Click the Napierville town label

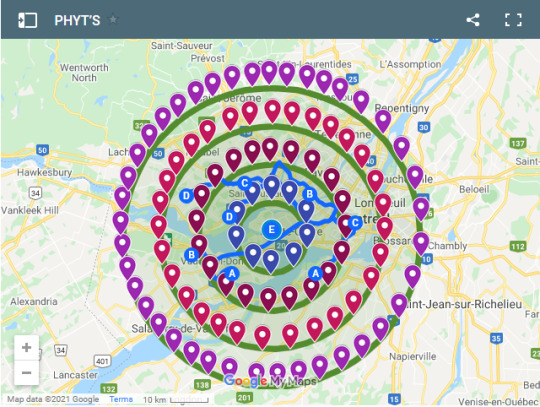coord(413,356)
